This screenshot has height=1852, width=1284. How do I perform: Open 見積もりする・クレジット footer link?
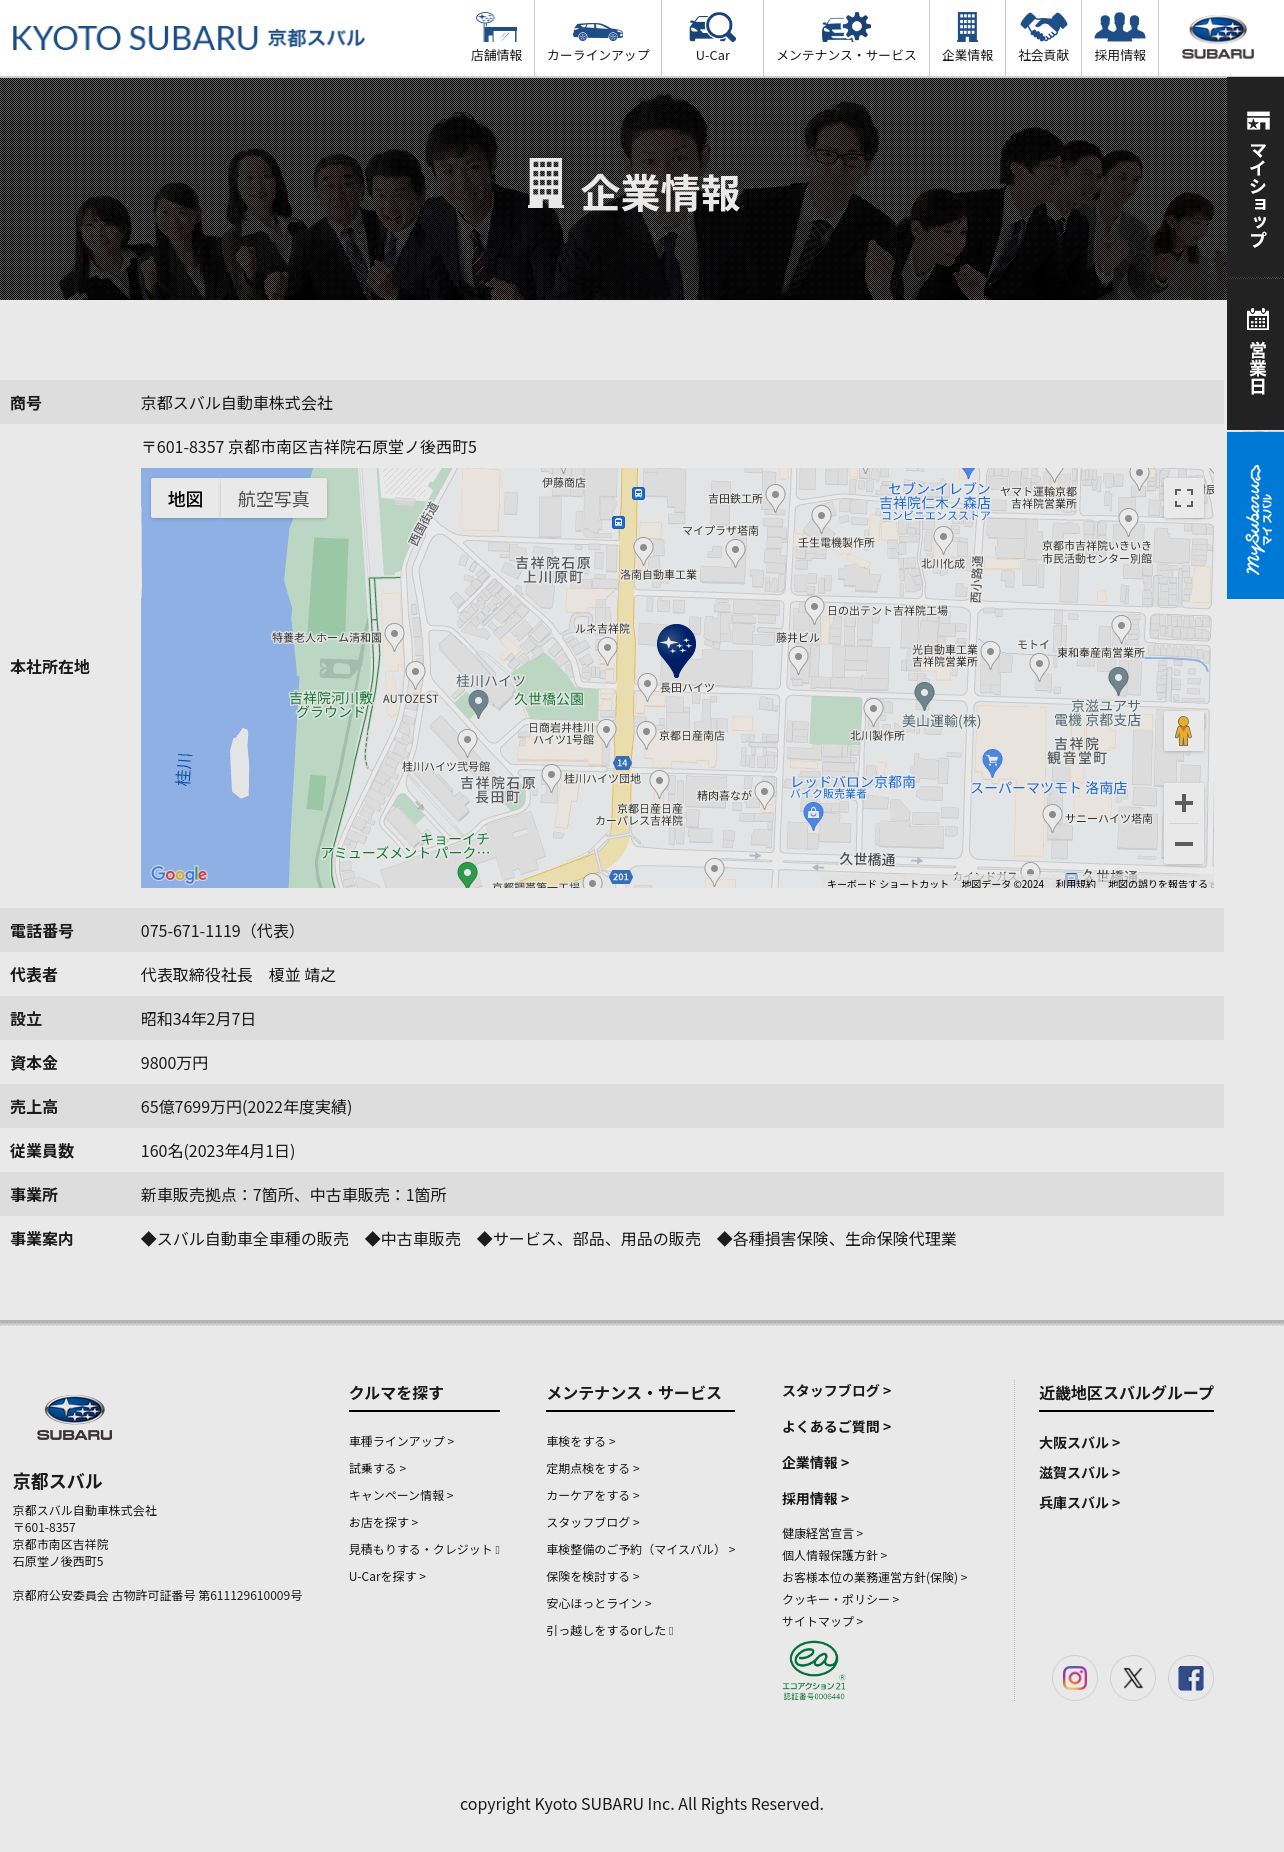coord(424,1549)
